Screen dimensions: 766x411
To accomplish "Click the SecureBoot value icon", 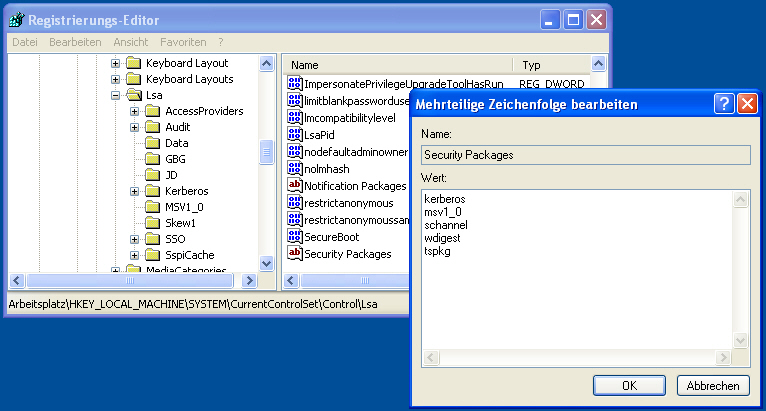I will (295, 237).
